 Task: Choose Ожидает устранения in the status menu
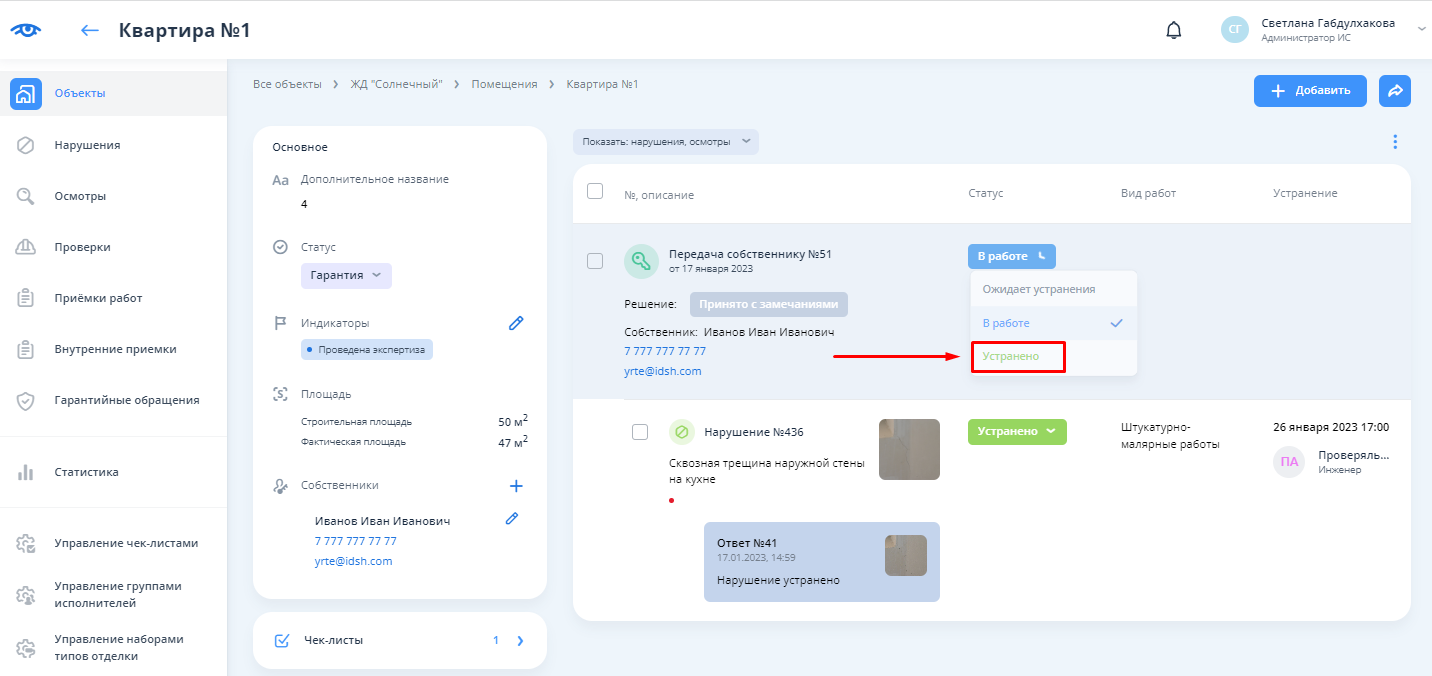point(1038,289)
